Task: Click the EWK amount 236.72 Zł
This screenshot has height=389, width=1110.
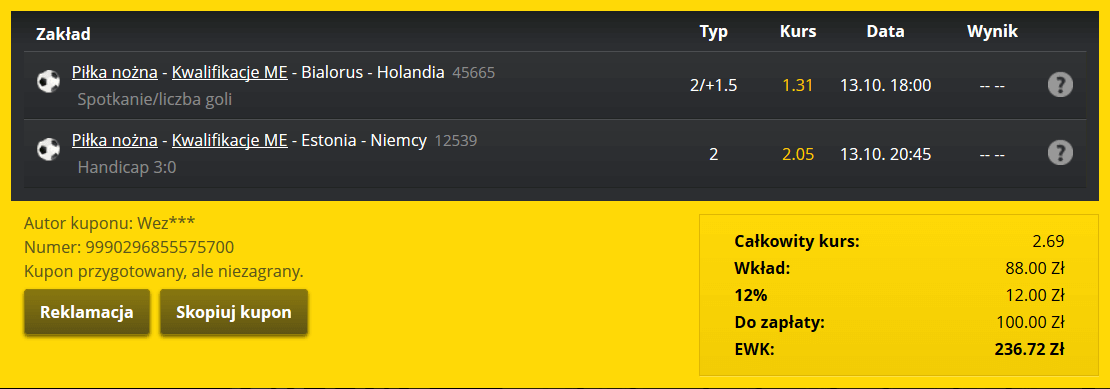Action: pyautogui.click(x=1029, y=349)
